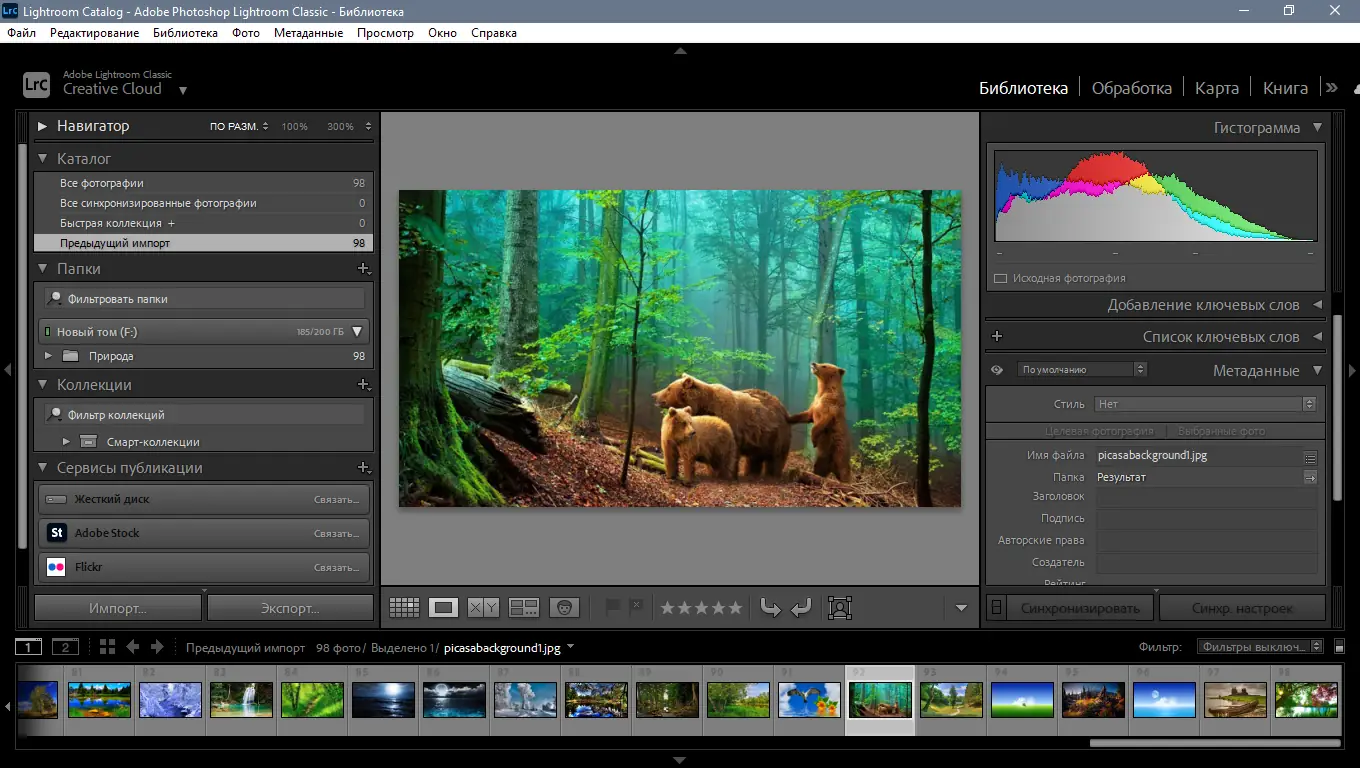This screenshot has width=1360, height=768.
Task: Click the Импорт button
Action: pos(116,607)
